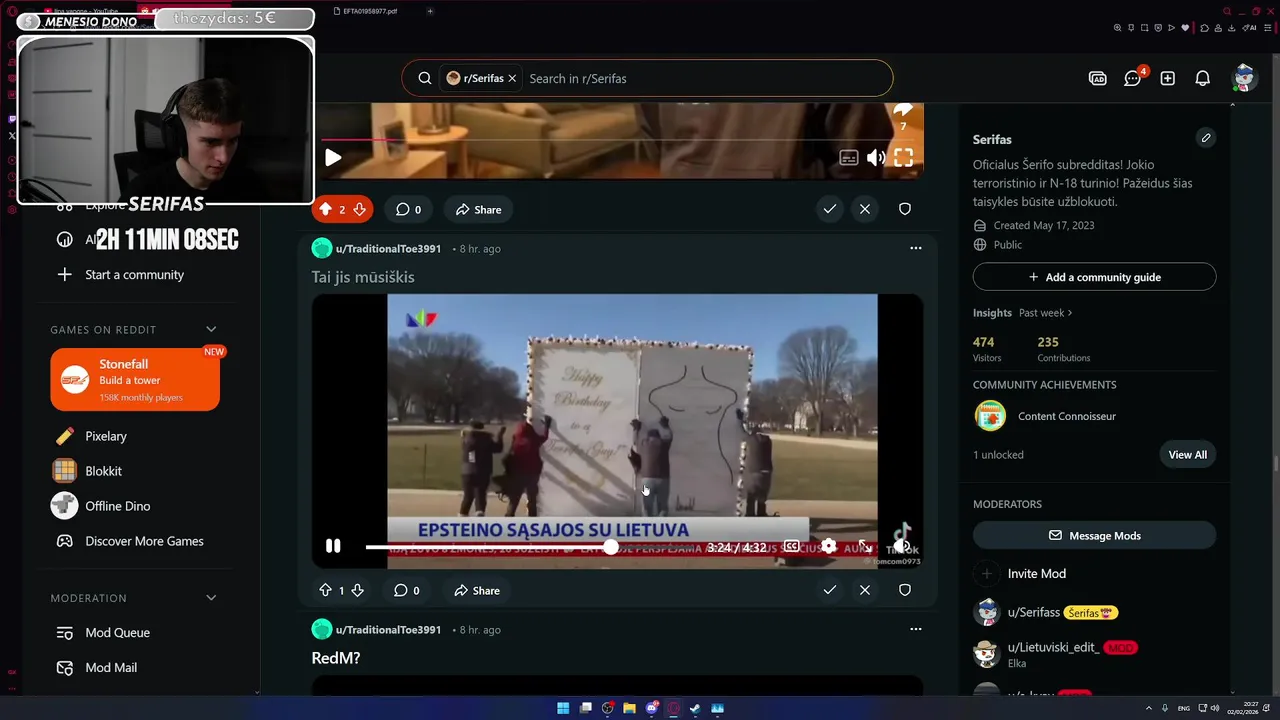Open Steam from the taskbar
Screen dimensions: 1280x720
(x=695, y=708)
